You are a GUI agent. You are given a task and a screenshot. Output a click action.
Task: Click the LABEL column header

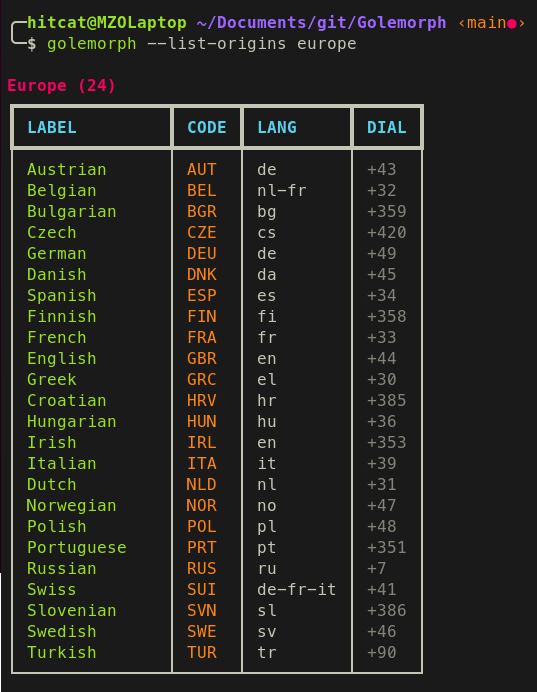pos(52,128)
